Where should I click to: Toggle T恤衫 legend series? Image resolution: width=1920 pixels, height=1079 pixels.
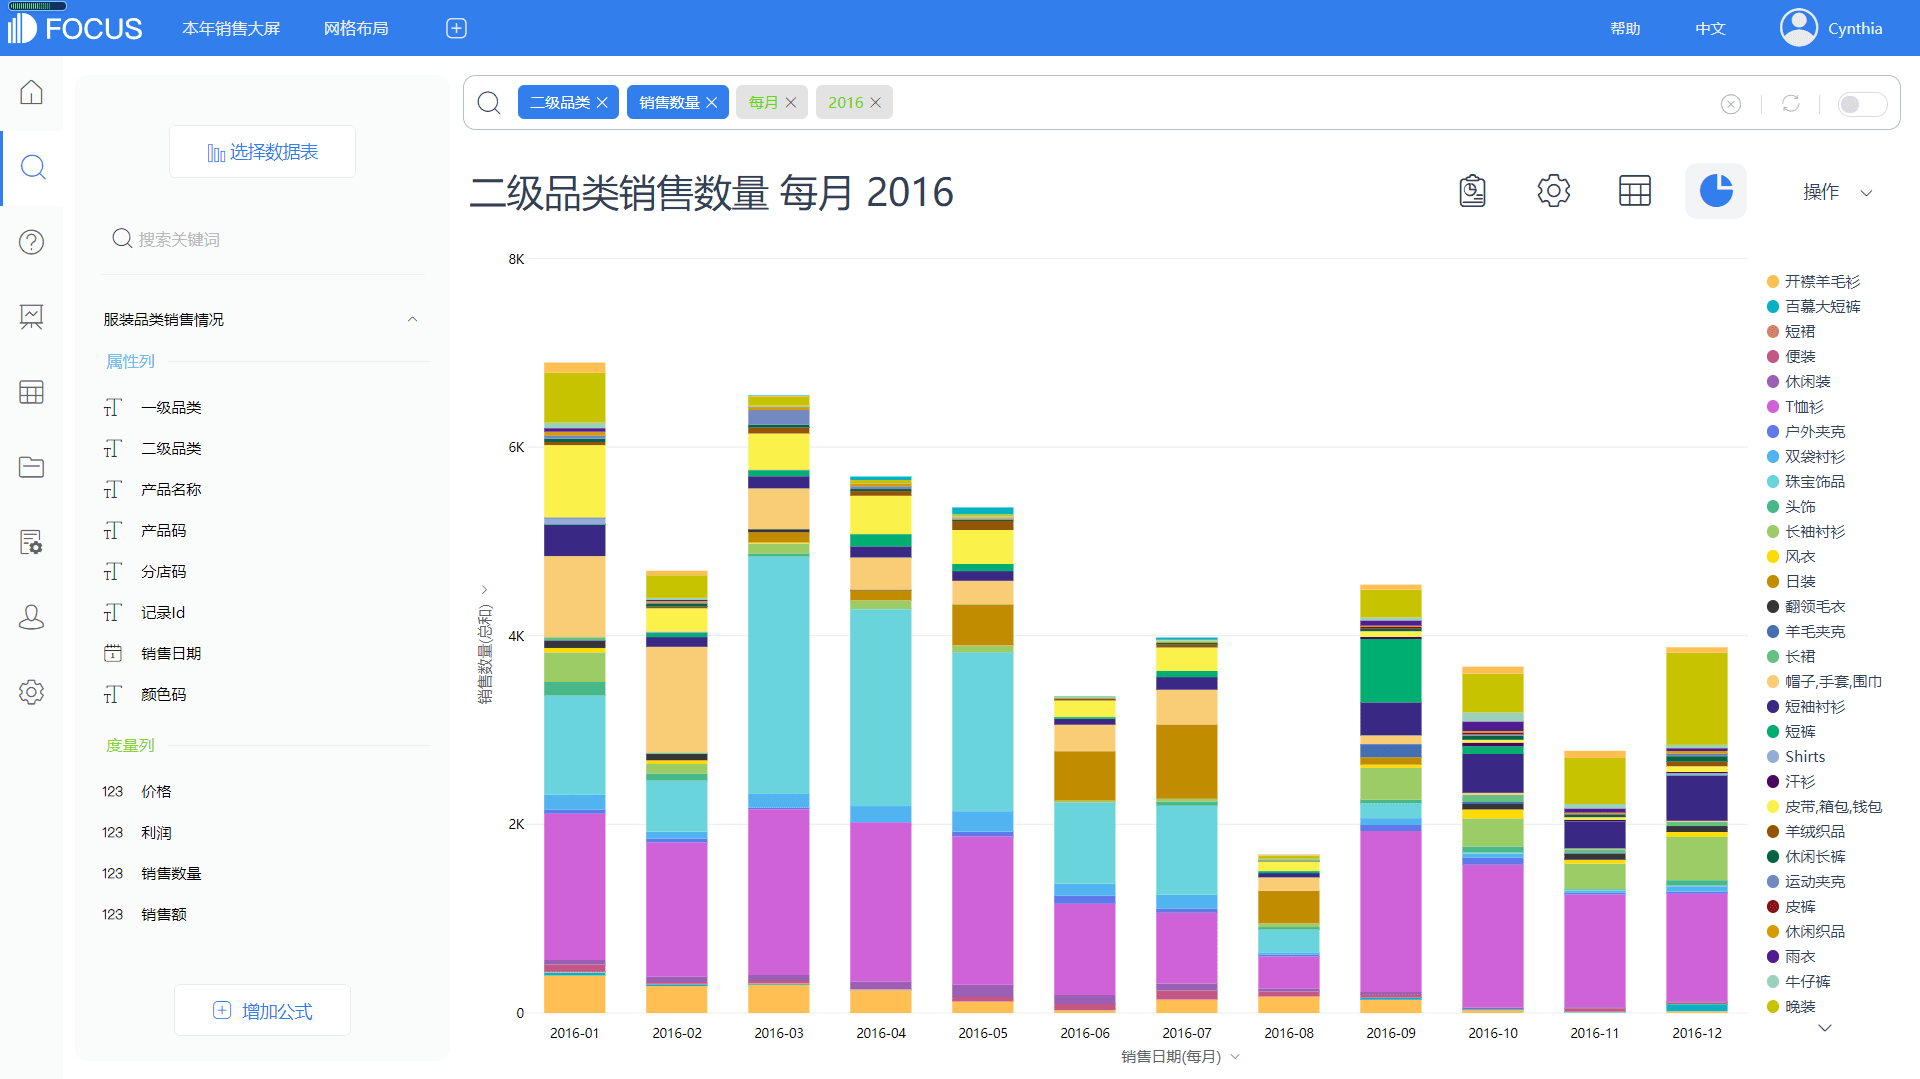1795,407
